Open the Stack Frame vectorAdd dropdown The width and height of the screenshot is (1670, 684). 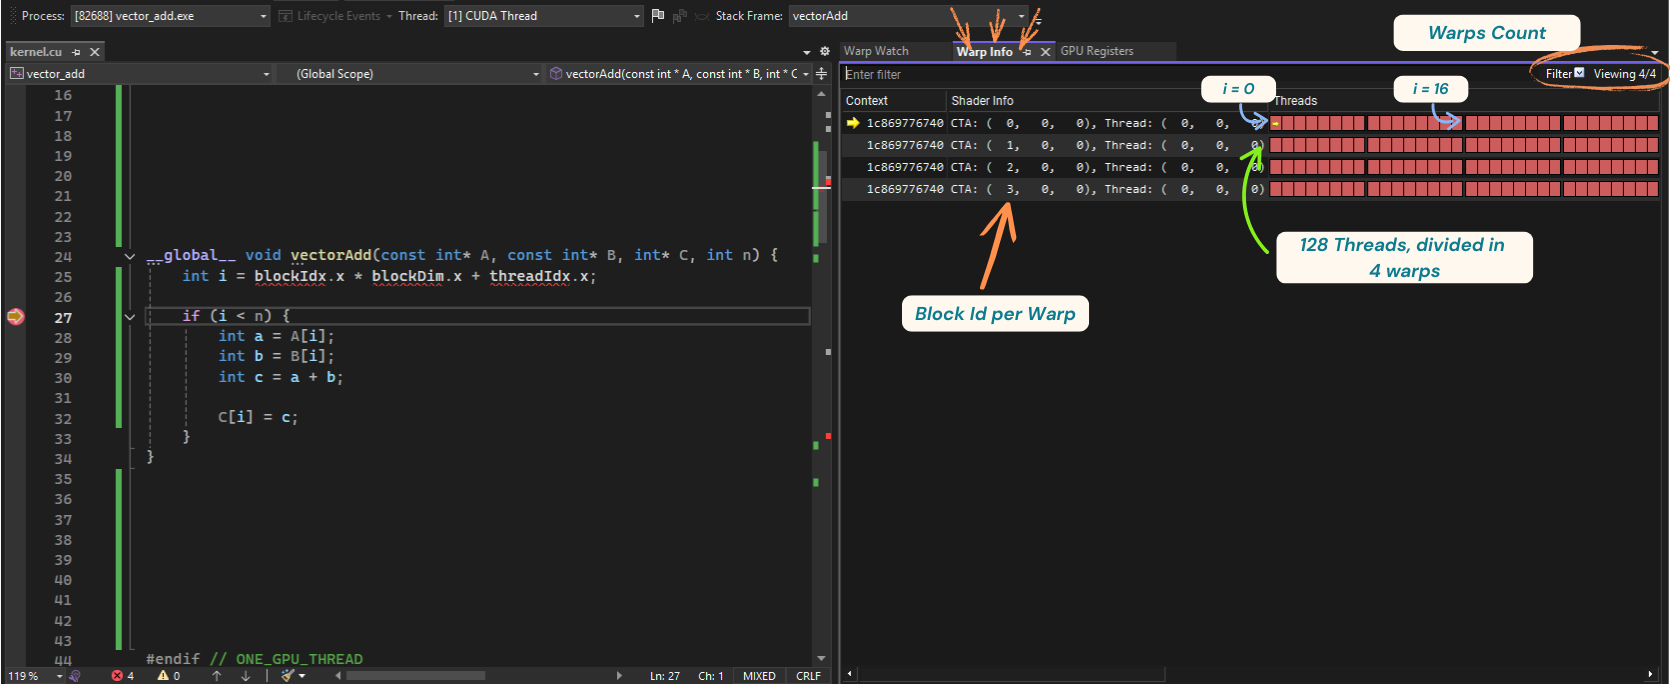point(908,16)
